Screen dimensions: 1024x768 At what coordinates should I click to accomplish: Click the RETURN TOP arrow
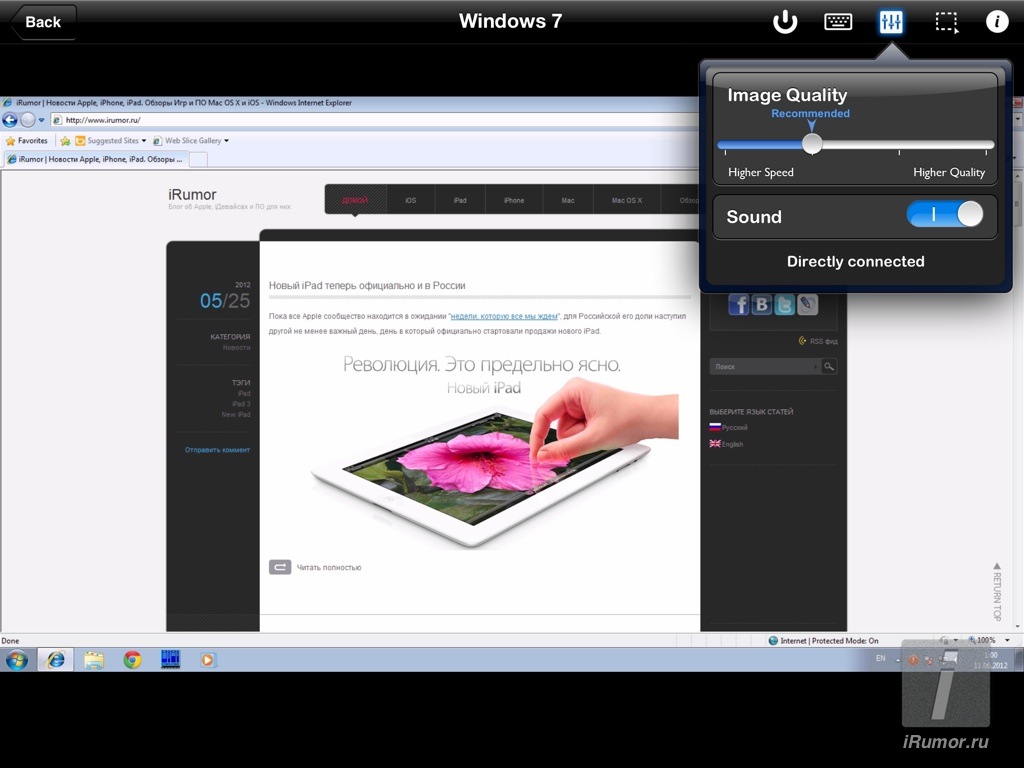click(997, 592)
